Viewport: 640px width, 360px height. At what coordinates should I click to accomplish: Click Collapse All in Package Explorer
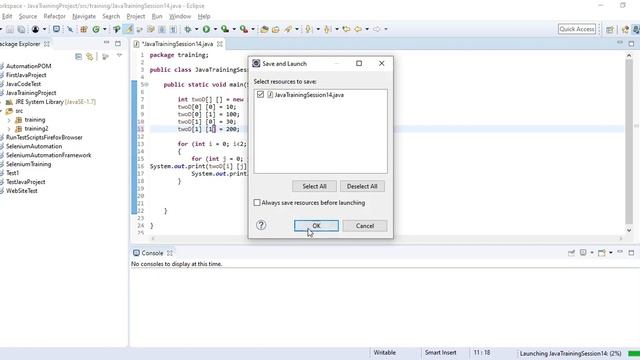click(x=78, y=56)
